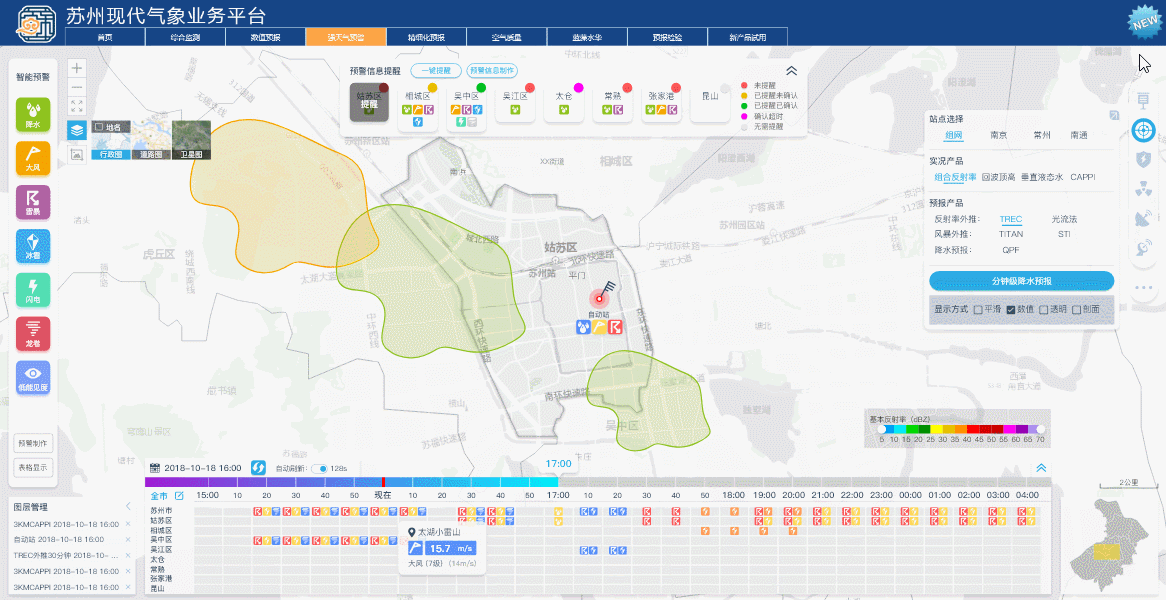
Task: Click the lightning shield icon in right toolbar
Action: (1143, 158)
